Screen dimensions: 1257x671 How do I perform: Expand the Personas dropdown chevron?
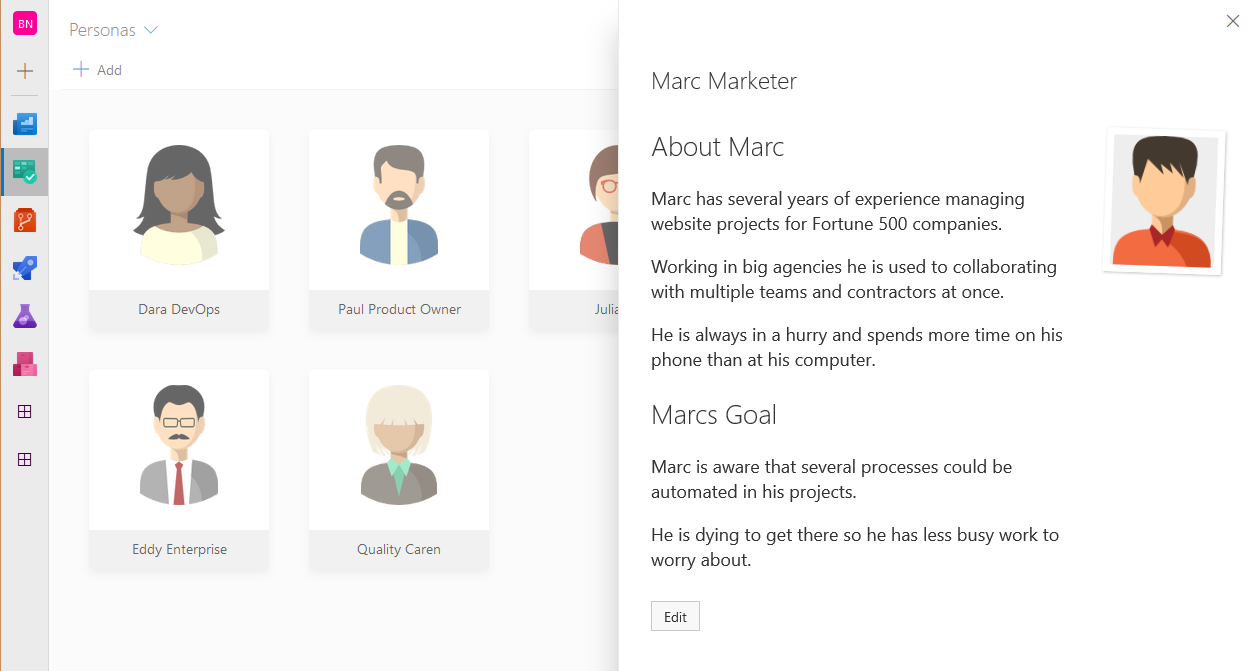coord(151,30)
